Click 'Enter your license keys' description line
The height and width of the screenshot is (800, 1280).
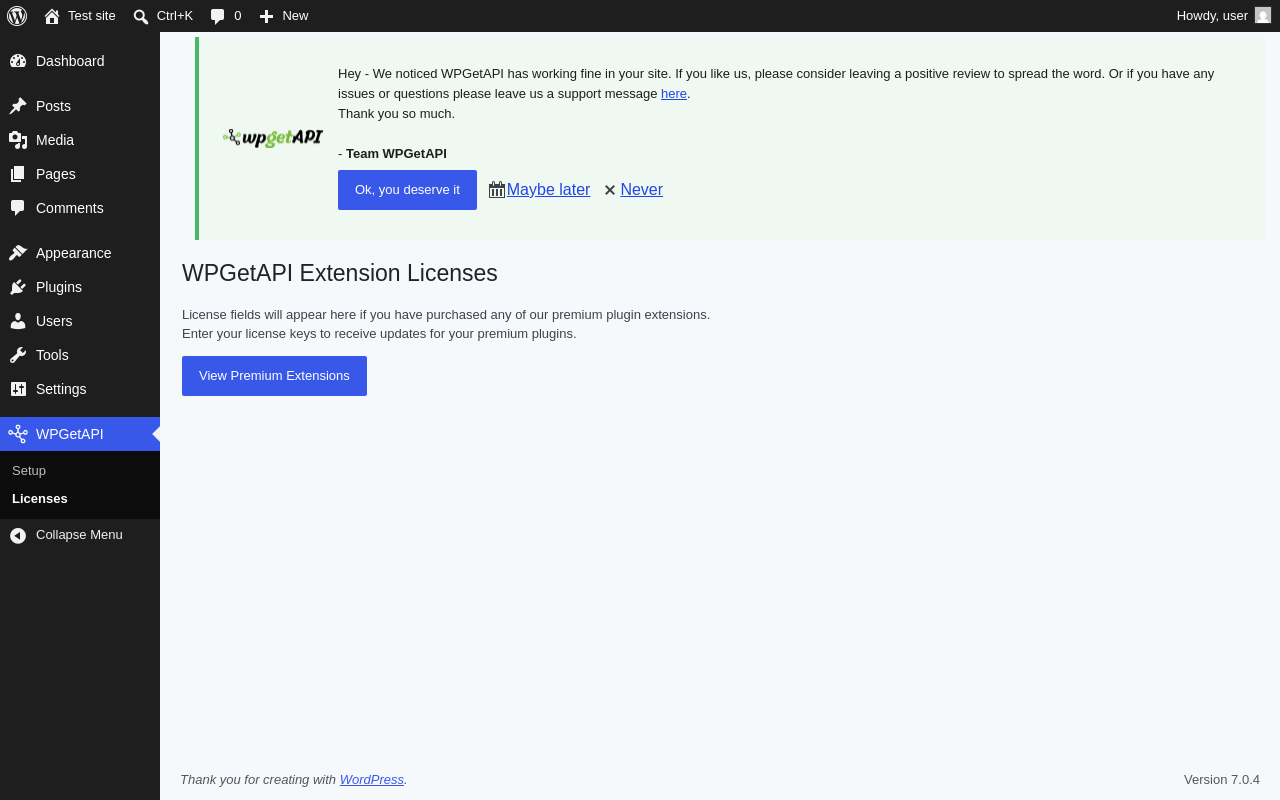pos(379,334)
